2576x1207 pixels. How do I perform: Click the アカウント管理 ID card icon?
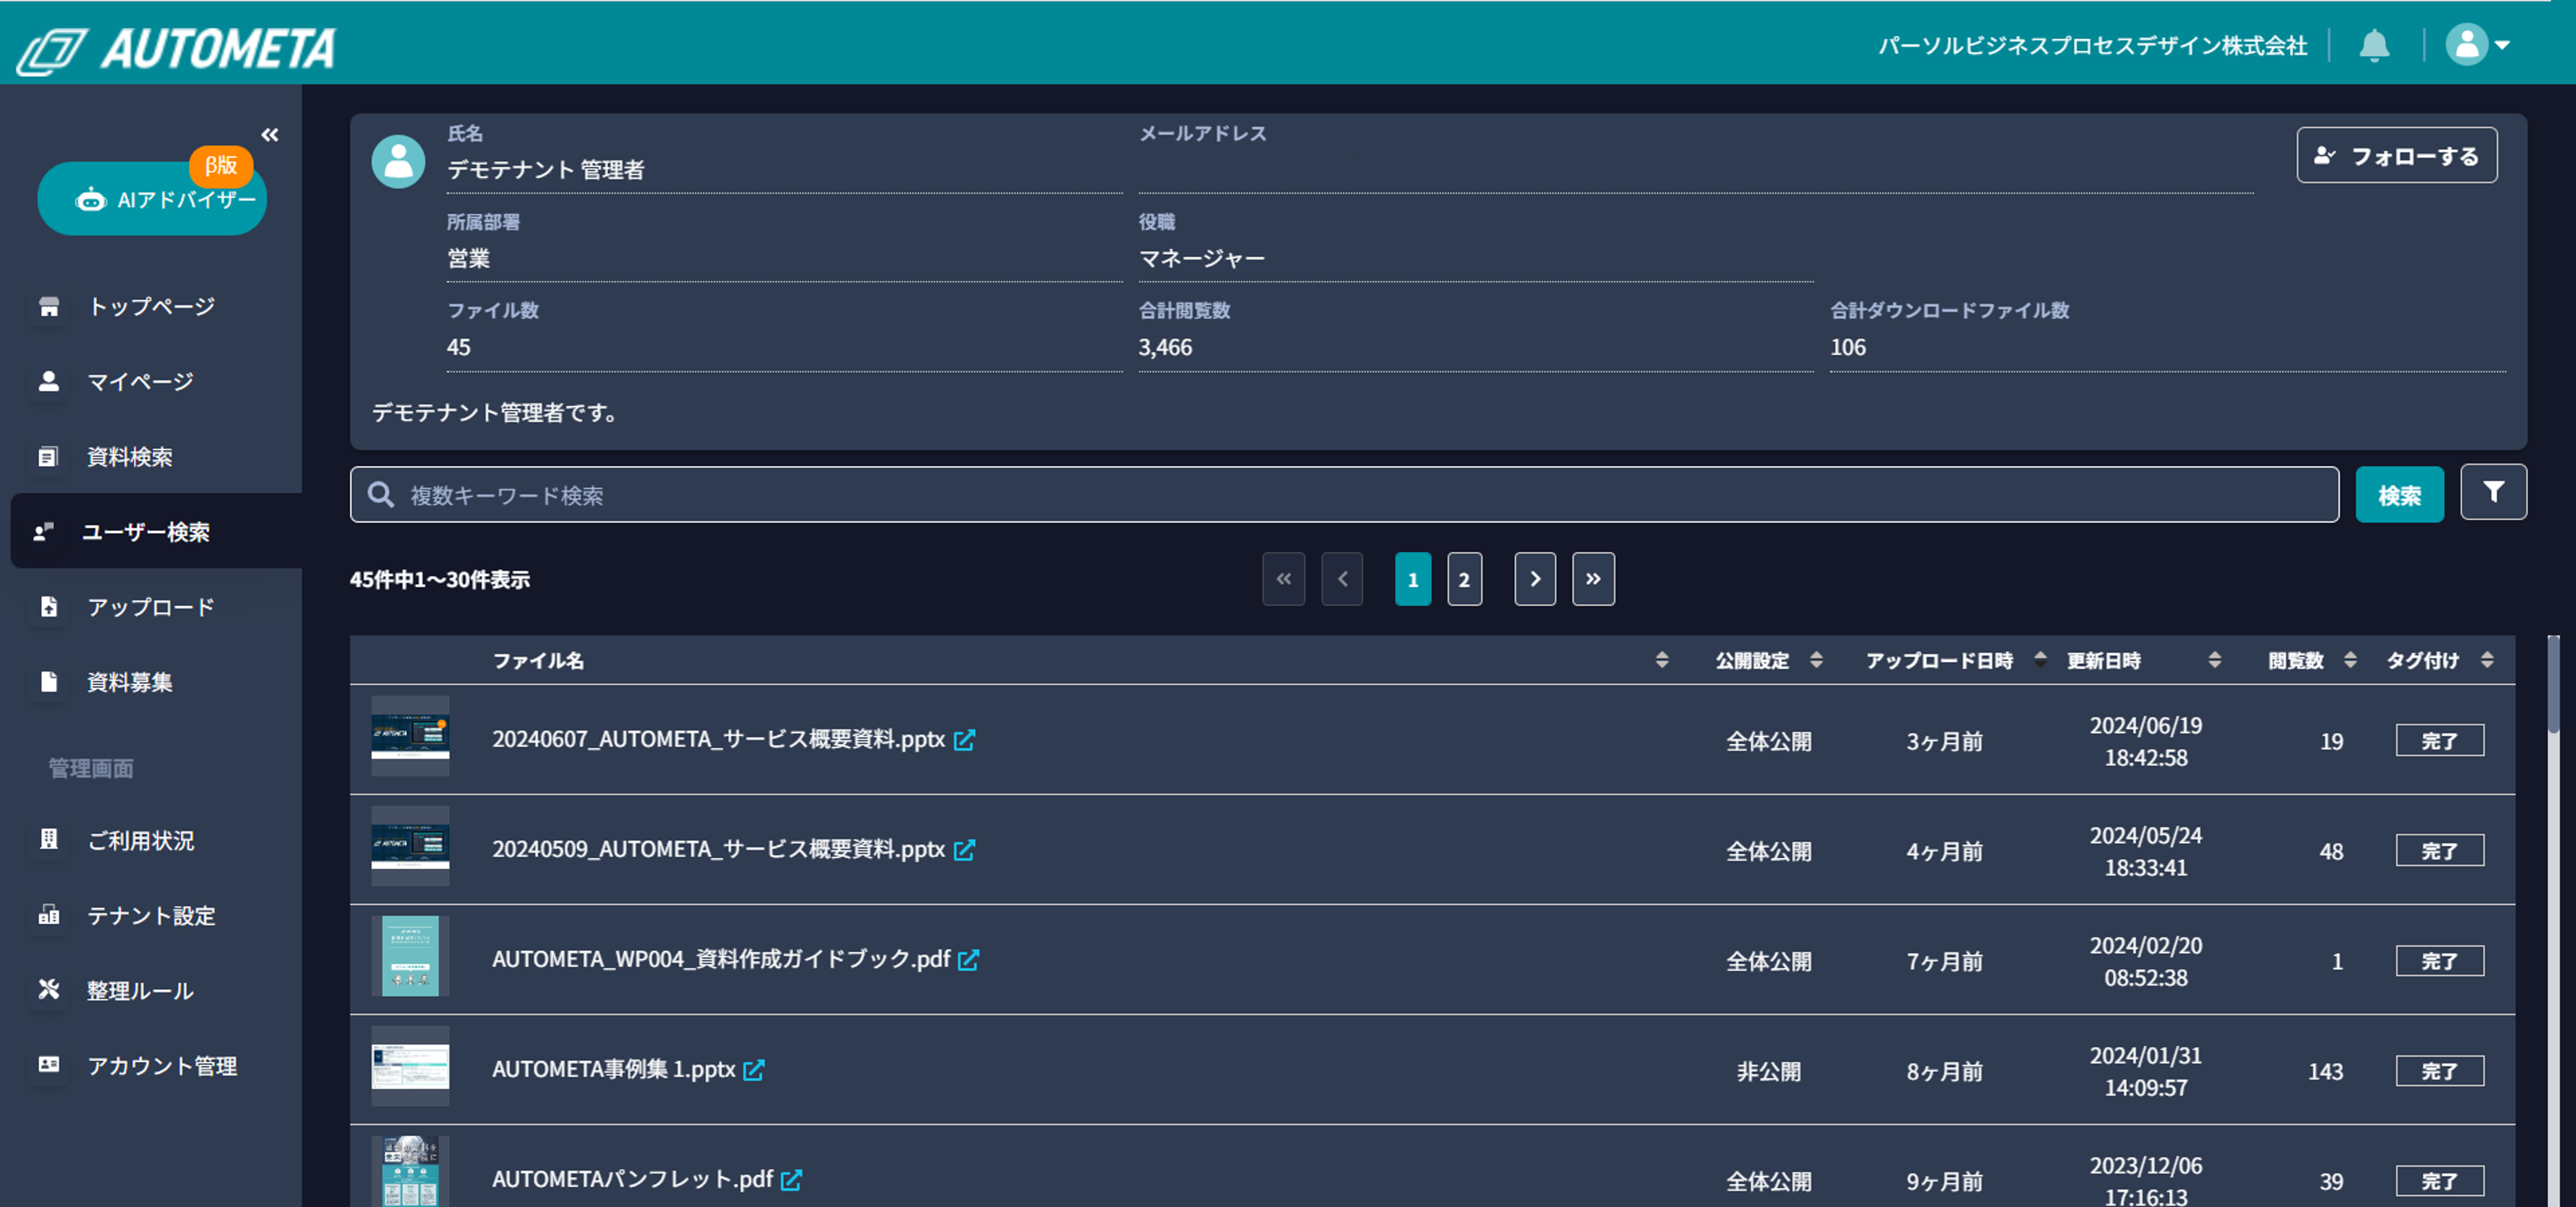pos(49,1064)
